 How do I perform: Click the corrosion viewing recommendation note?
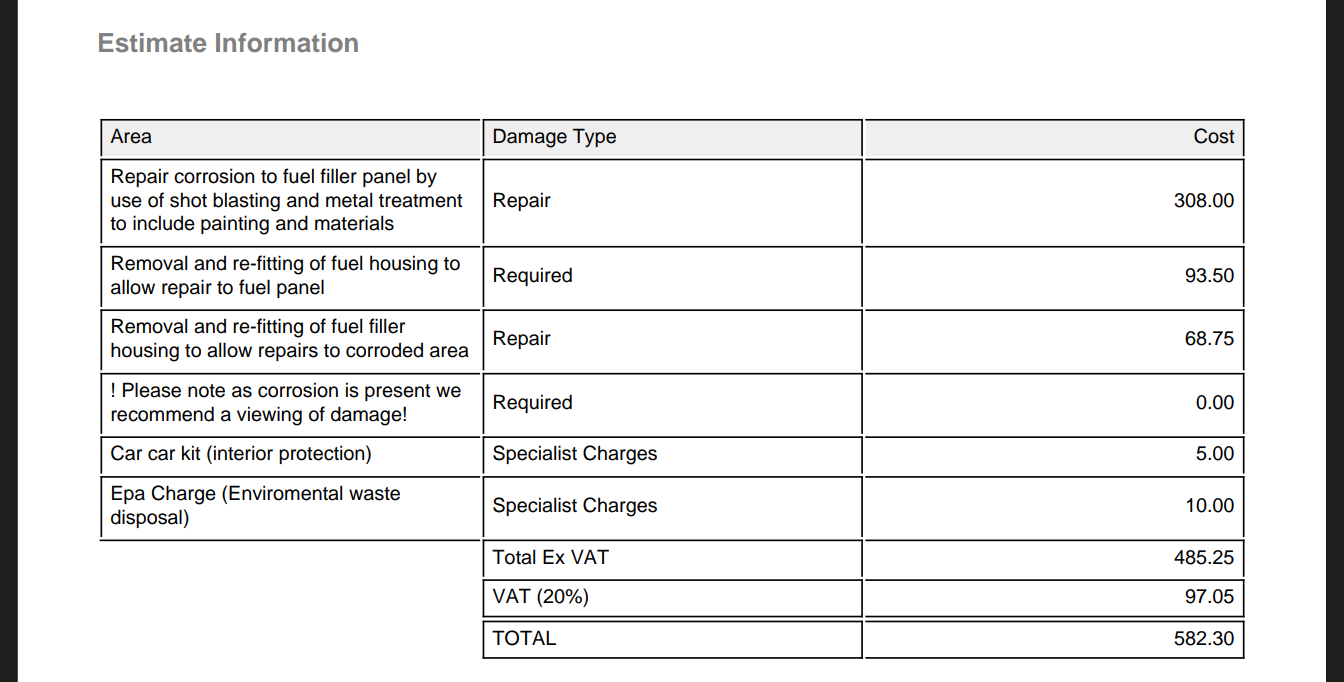coord(285,403)
